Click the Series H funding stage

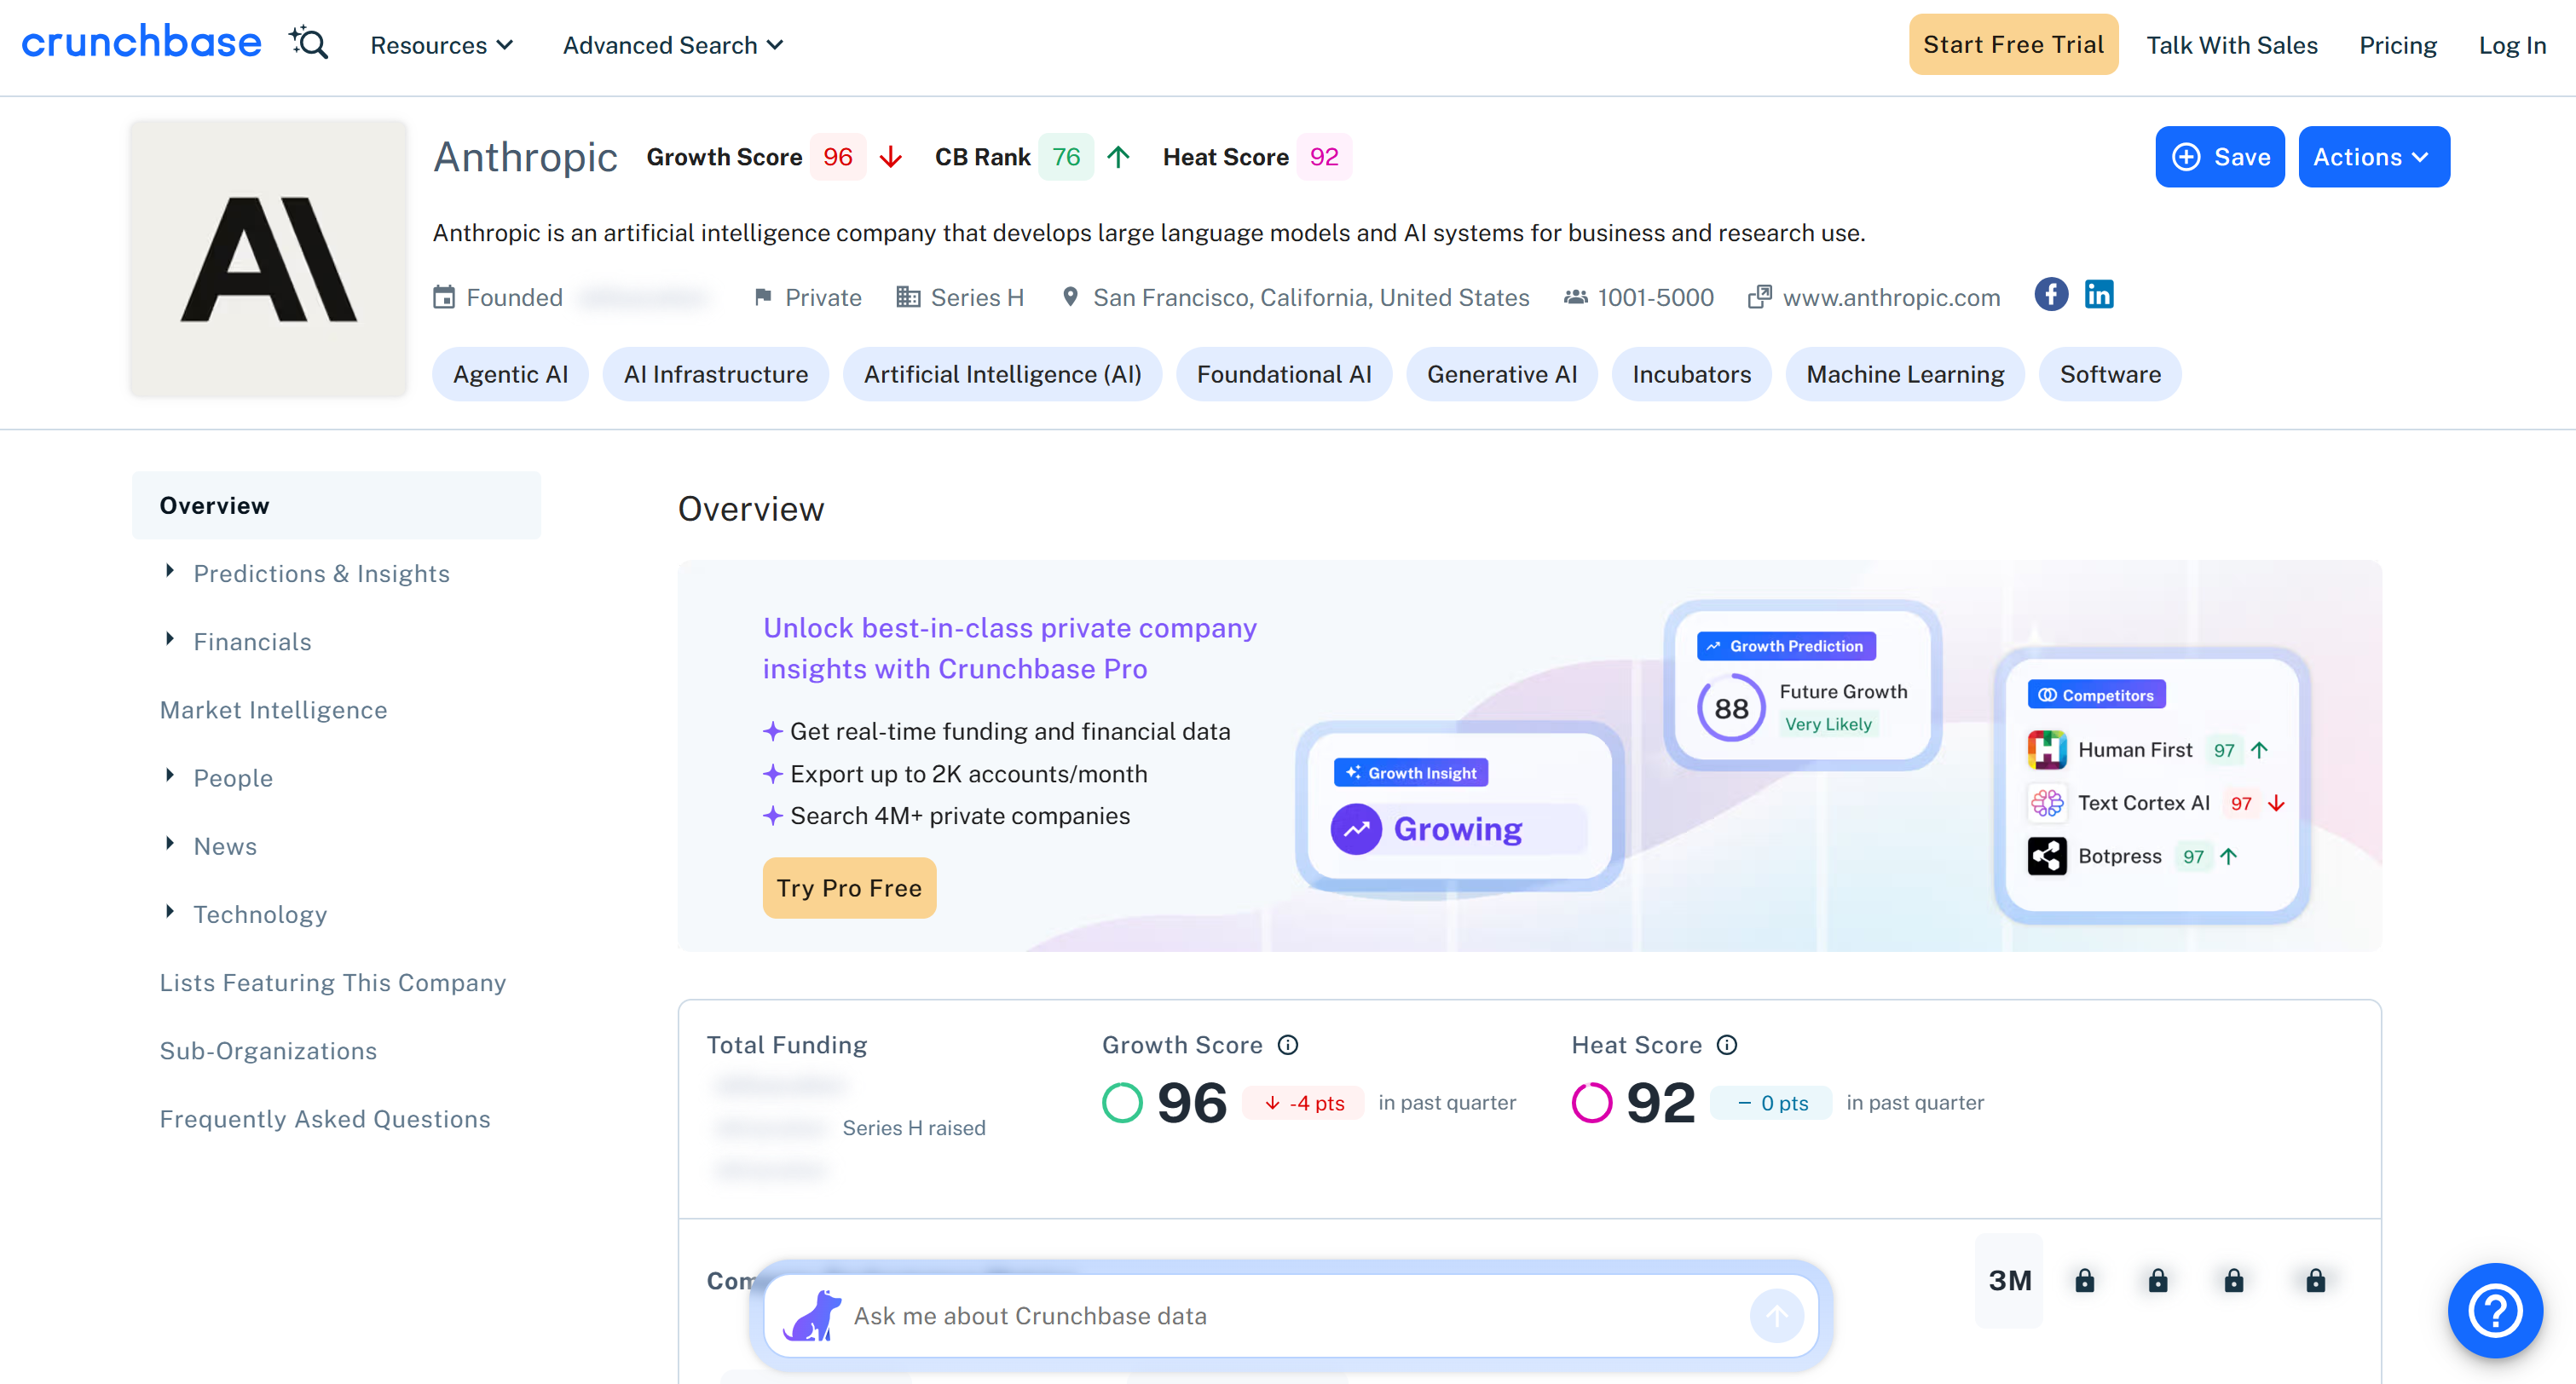pos(977,298)
